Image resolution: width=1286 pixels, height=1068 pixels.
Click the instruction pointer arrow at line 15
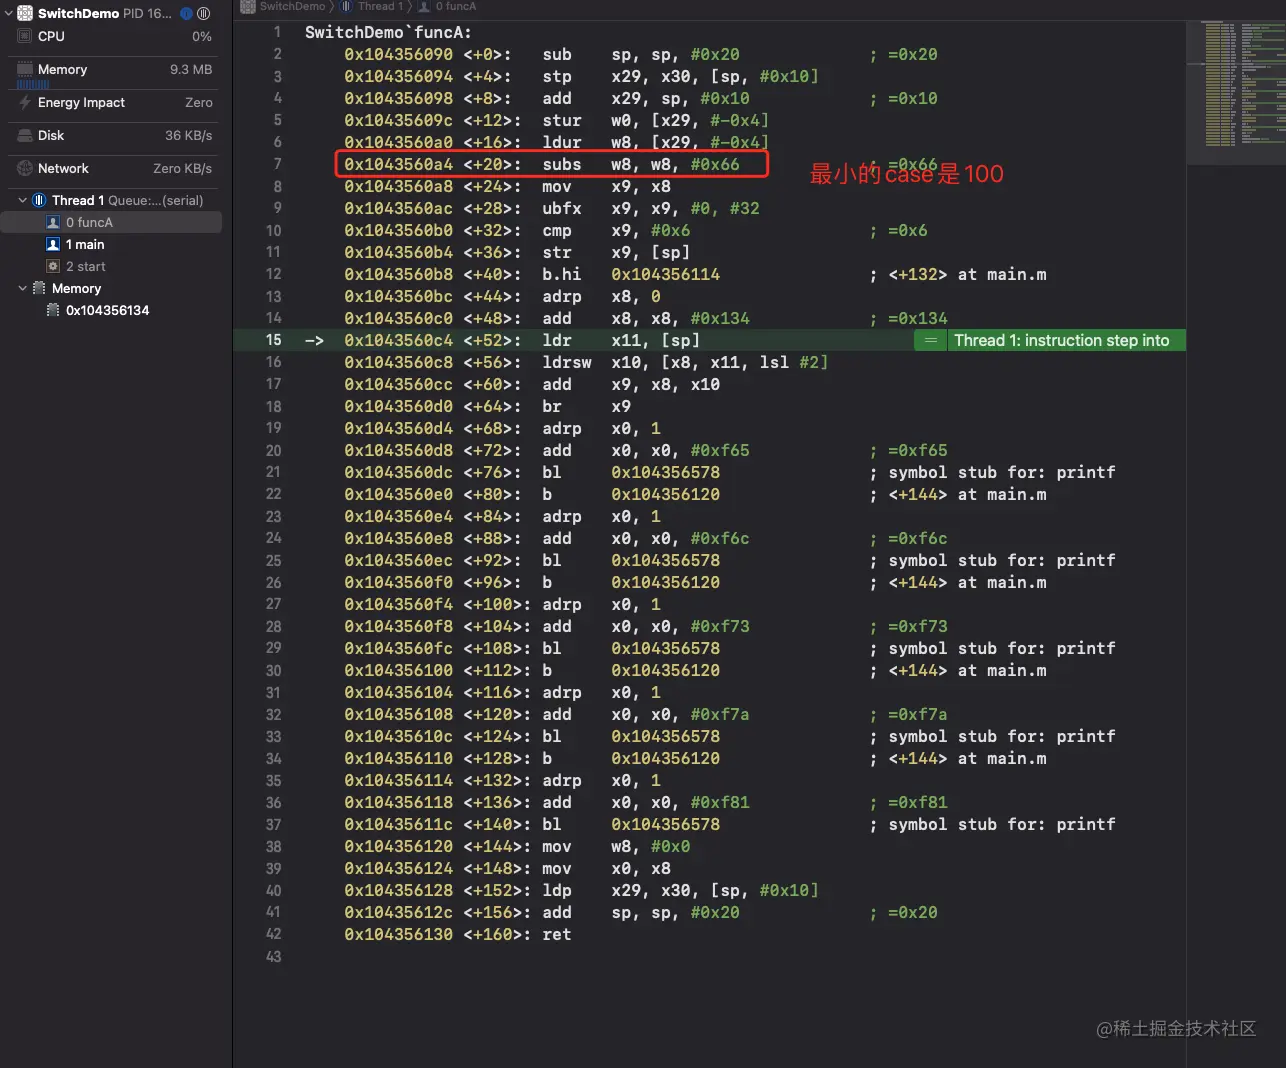[x=314, y=340]
